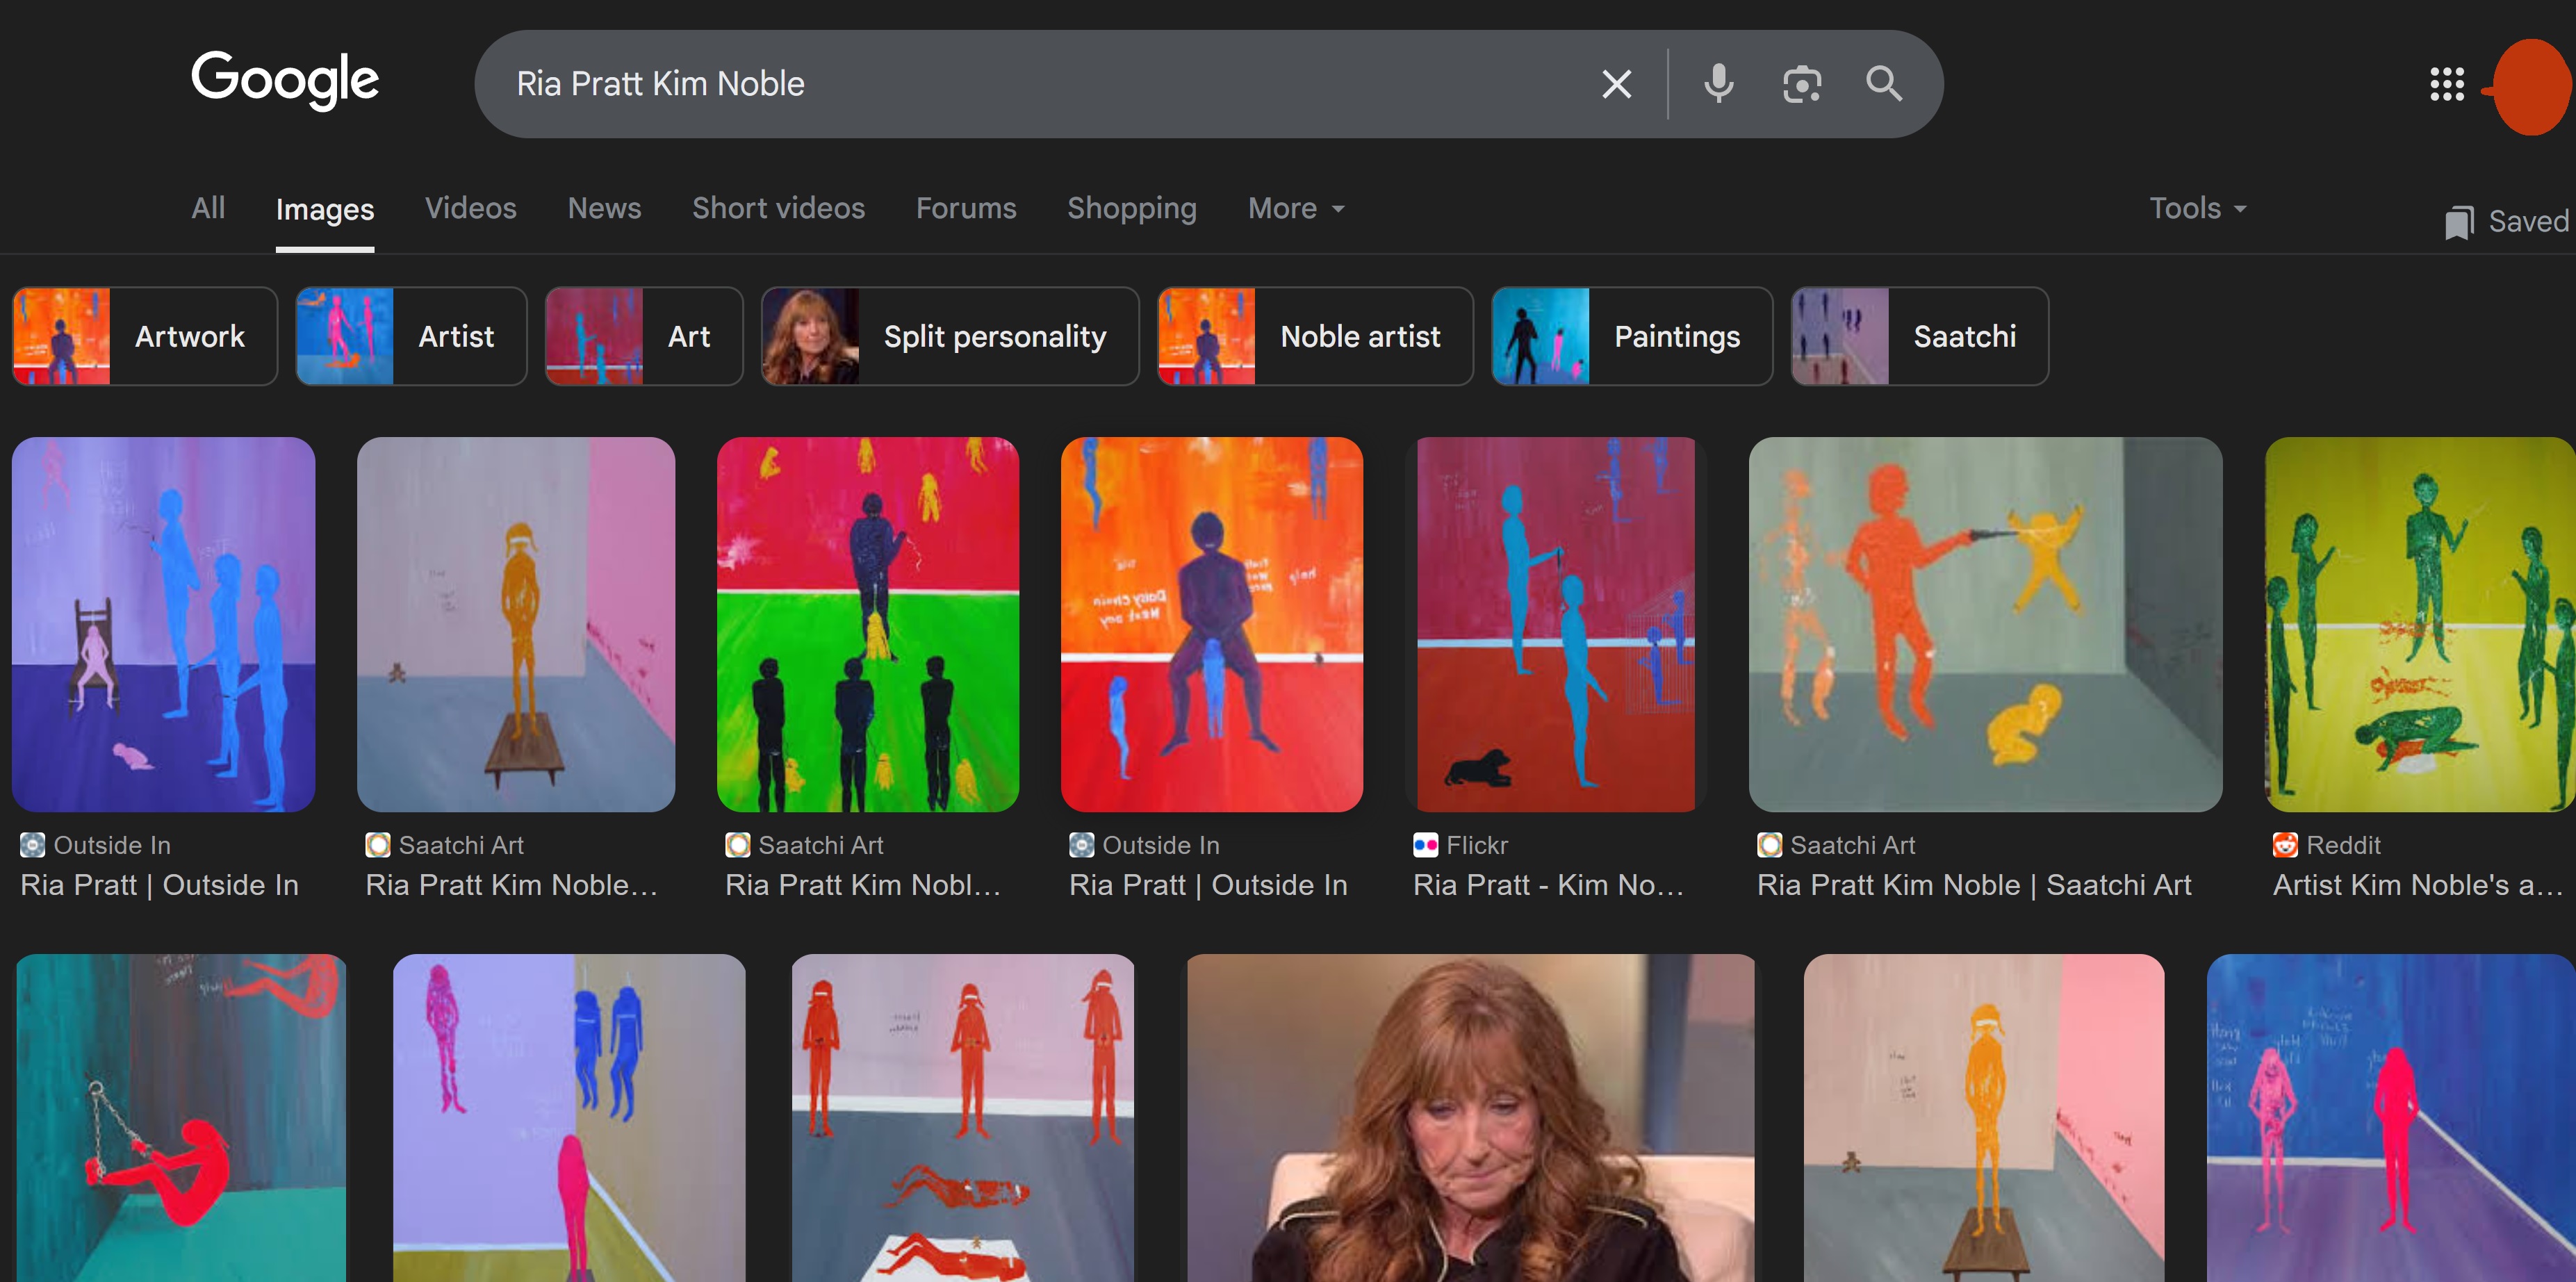Image resolution: width=2576 pixels, height=1282 pixels.
Task: Select the Images tab
Action: pos(325,209)
